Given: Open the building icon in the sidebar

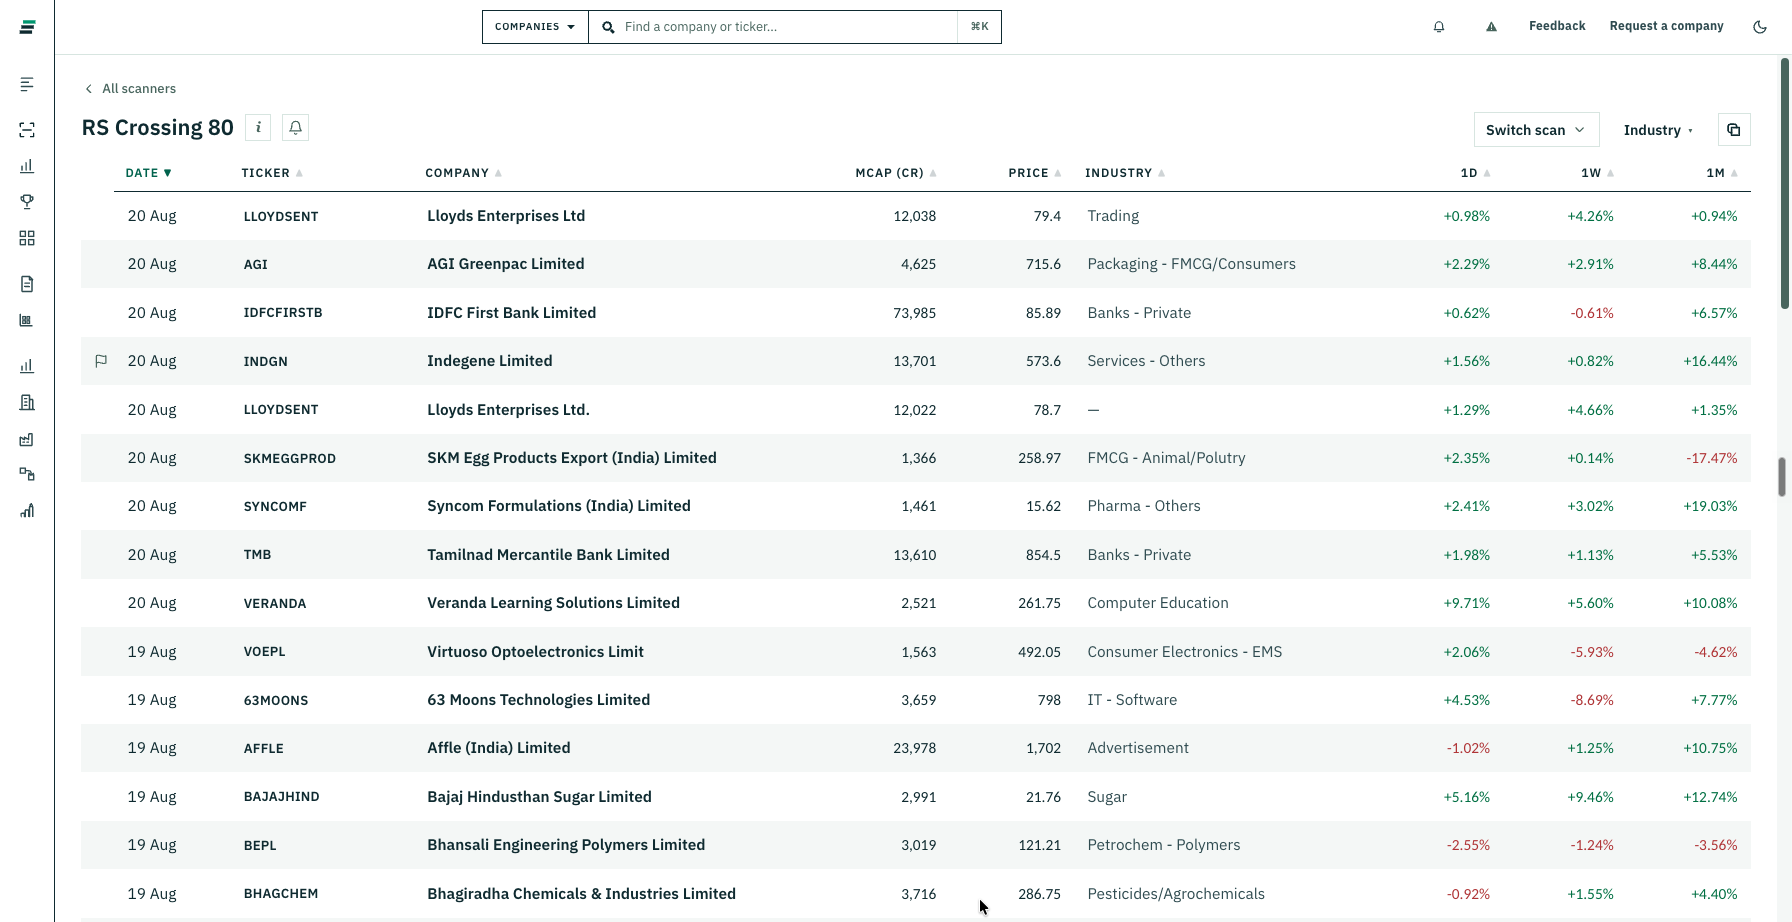Looking at the screenshot, I should [x=27, y=402].
